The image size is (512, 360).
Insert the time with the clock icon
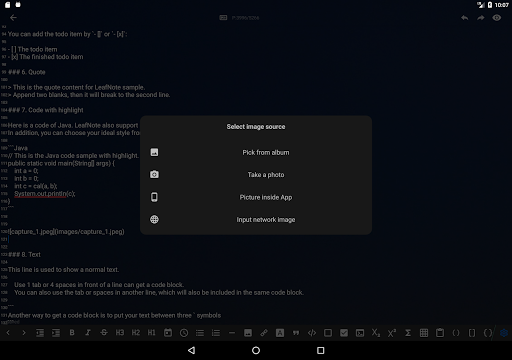(184, 333)
